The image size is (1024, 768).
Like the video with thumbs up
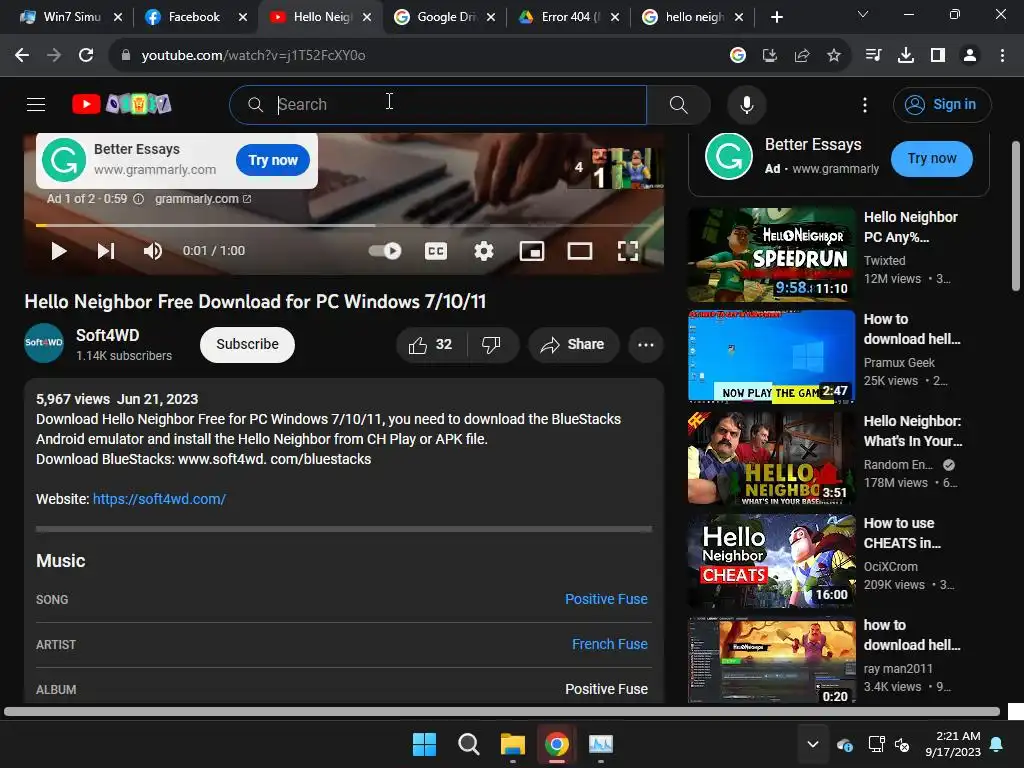click(430, 345)
